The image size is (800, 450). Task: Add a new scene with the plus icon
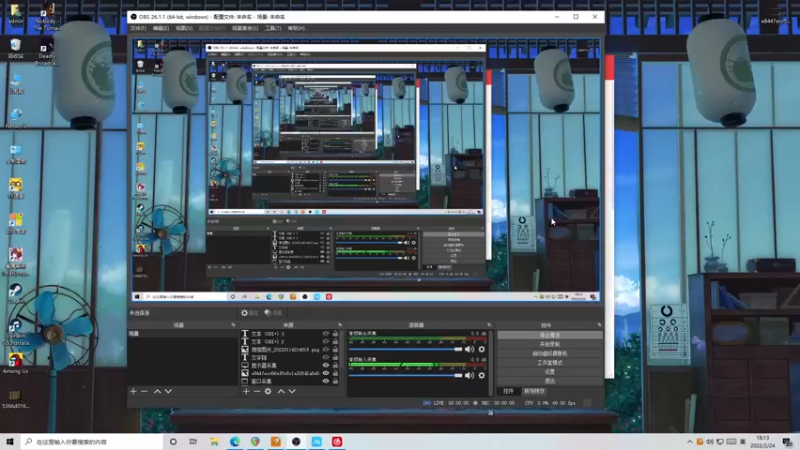point(133,391)
